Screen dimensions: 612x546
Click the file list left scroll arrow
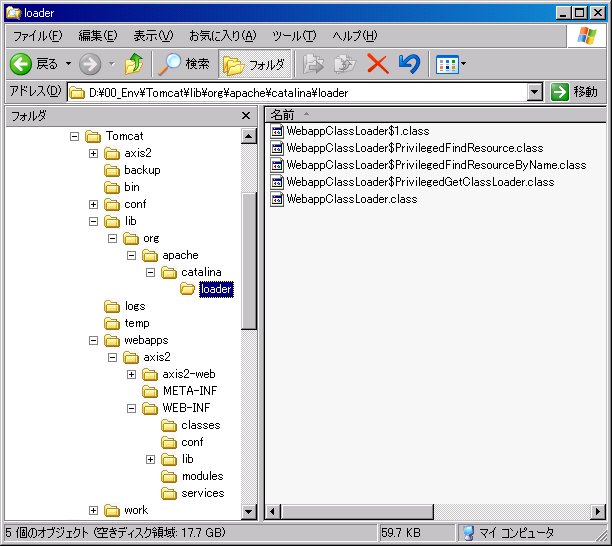click(x=272, y=512)
